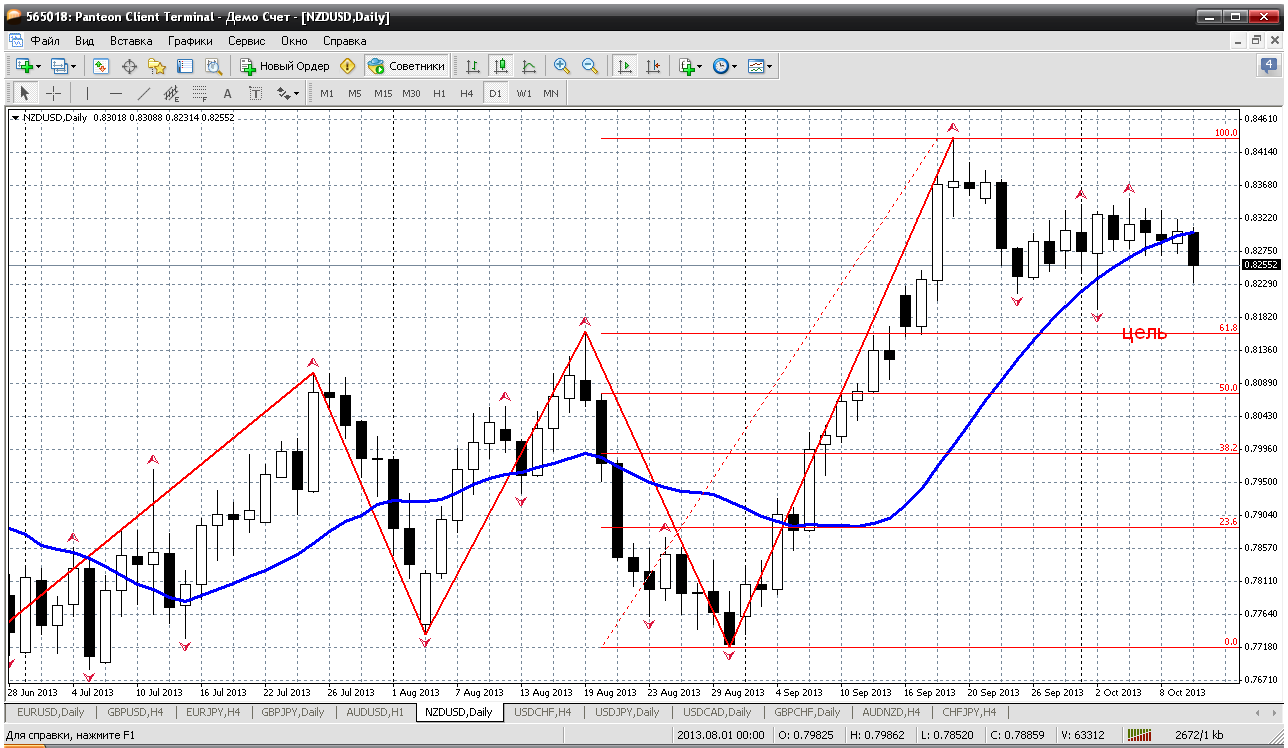Set timeframe to H4
This screenshot has height=748, width=1288.
tap(467, 93)
